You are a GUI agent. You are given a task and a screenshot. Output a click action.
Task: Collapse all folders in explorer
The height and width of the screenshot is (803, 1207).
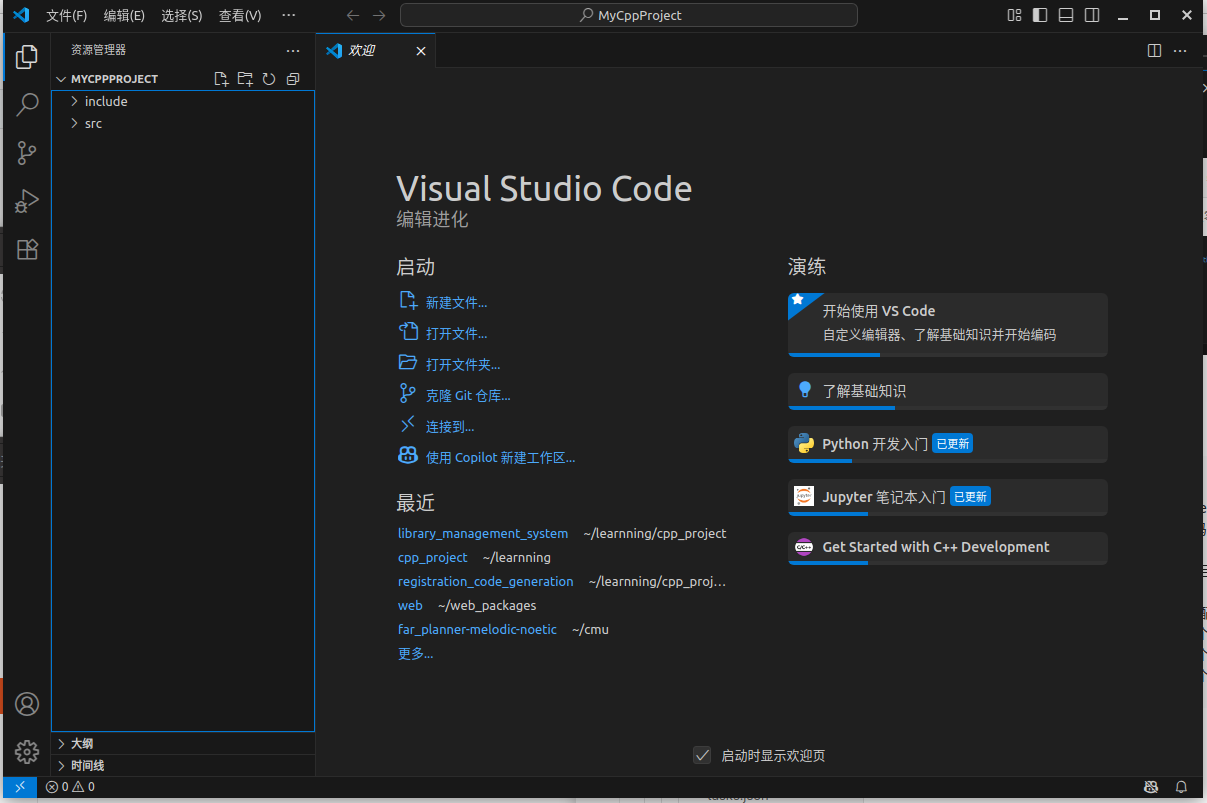point(293,79)
